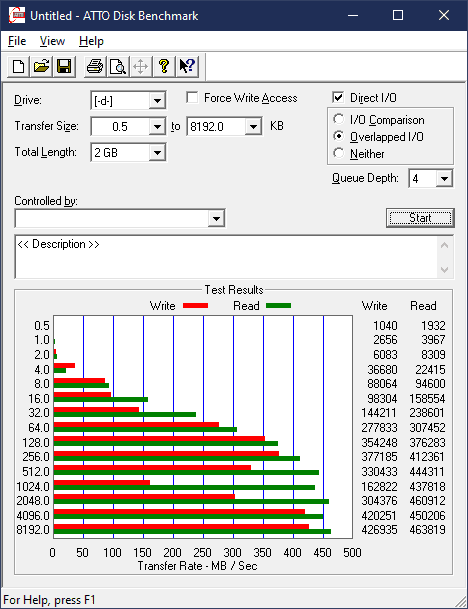The image size is (468, 609).
Task: Select the Overlapped I/O radio button
Action: (339, 136)
